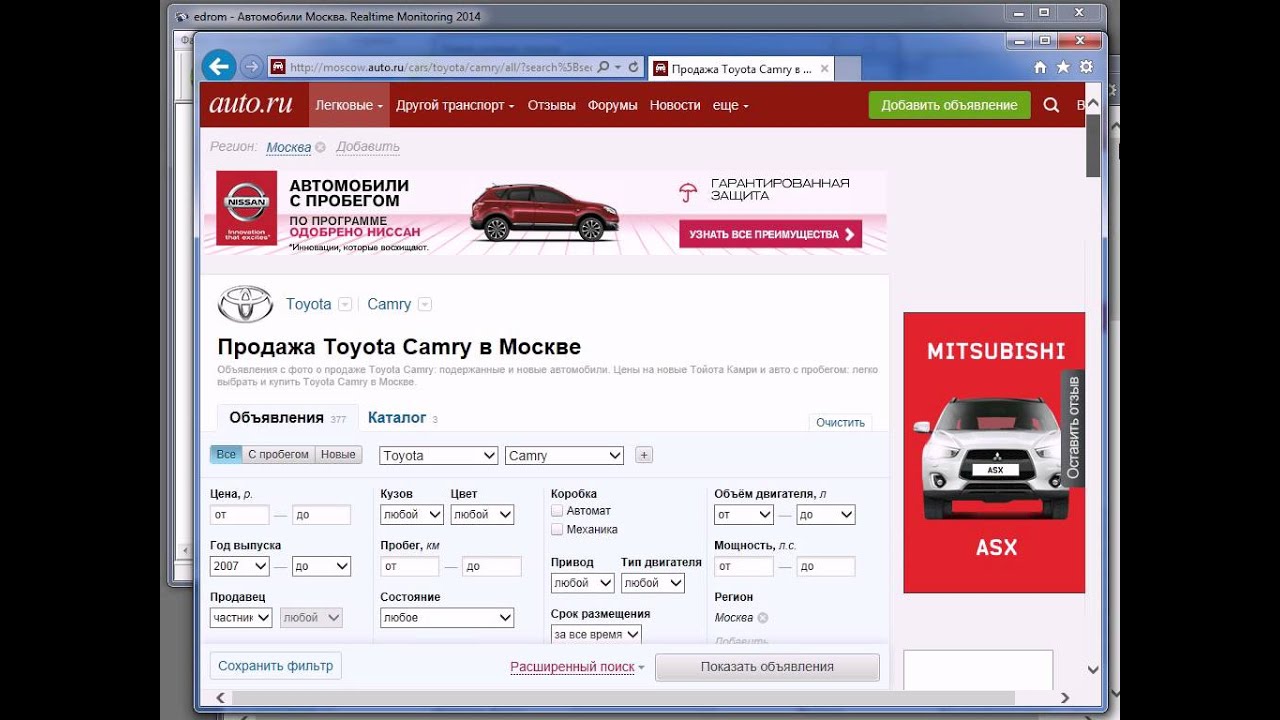
Task: Open the favorites star icon
Action: pos(1063,67)
